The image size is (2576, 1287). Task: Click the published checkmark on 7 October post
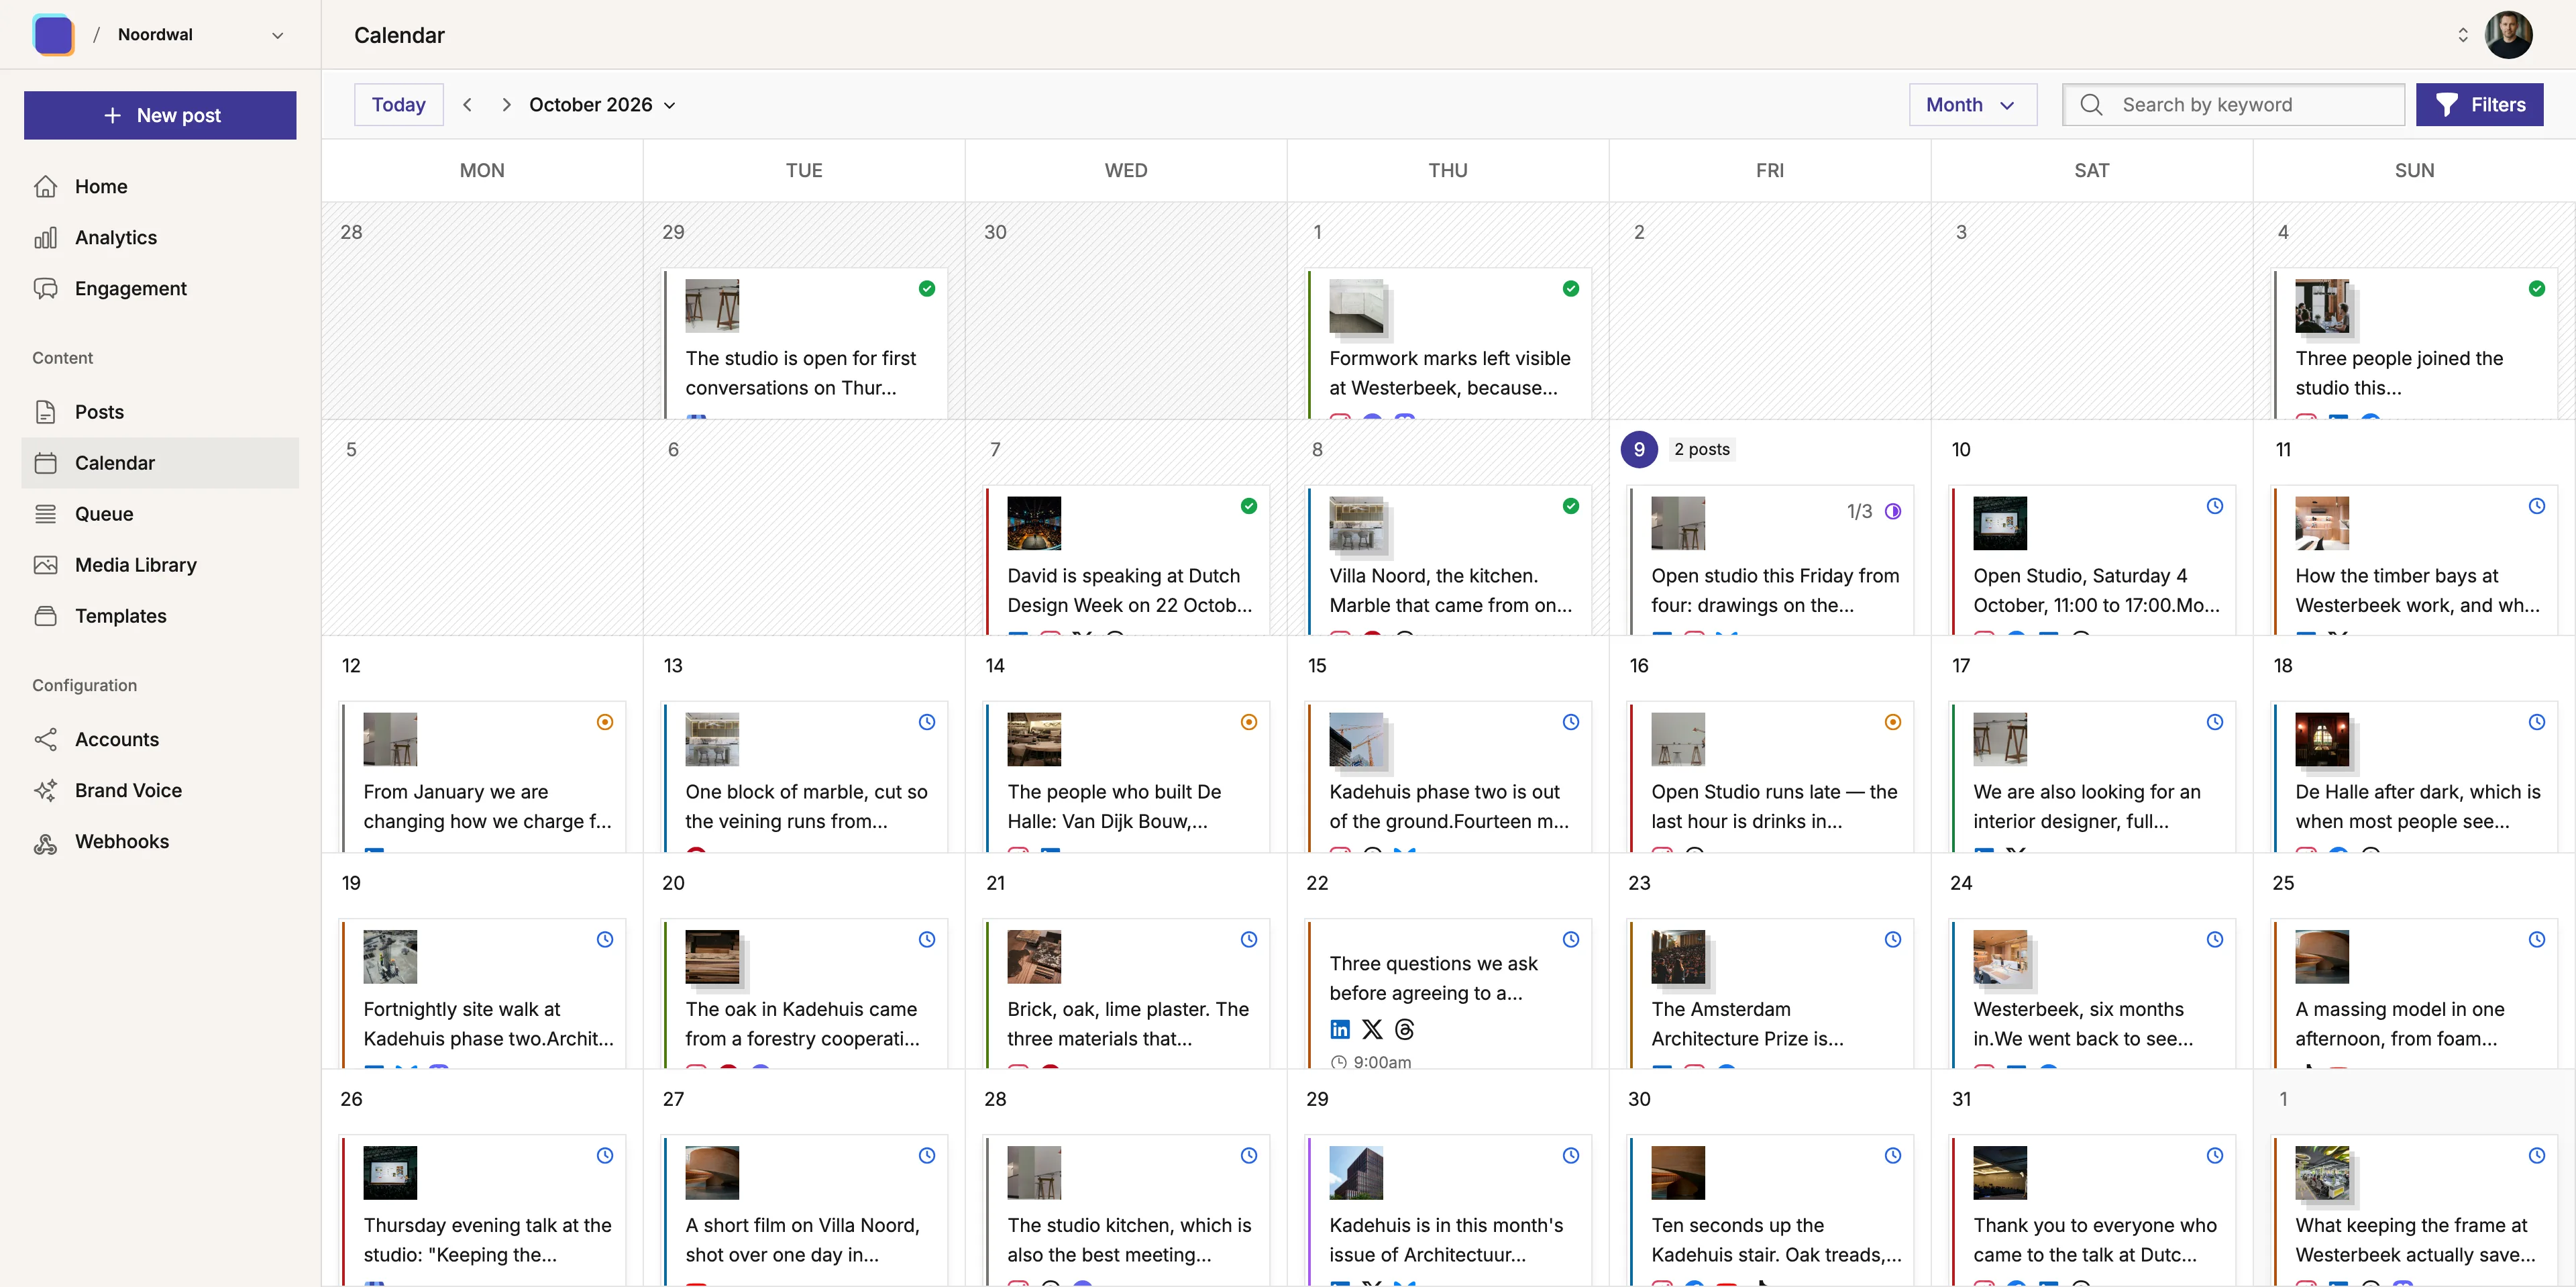(x=1249, y=506)
